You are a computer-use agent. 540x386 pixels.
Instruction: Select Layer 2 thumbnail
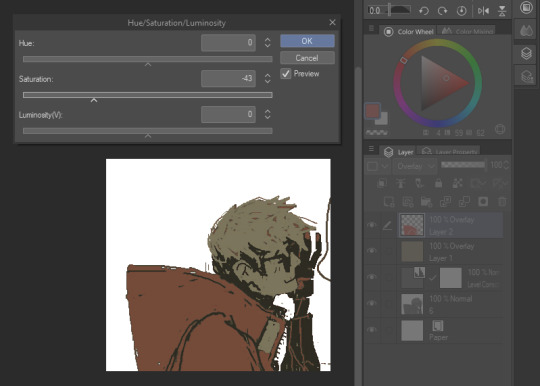(x=412, y=225)
